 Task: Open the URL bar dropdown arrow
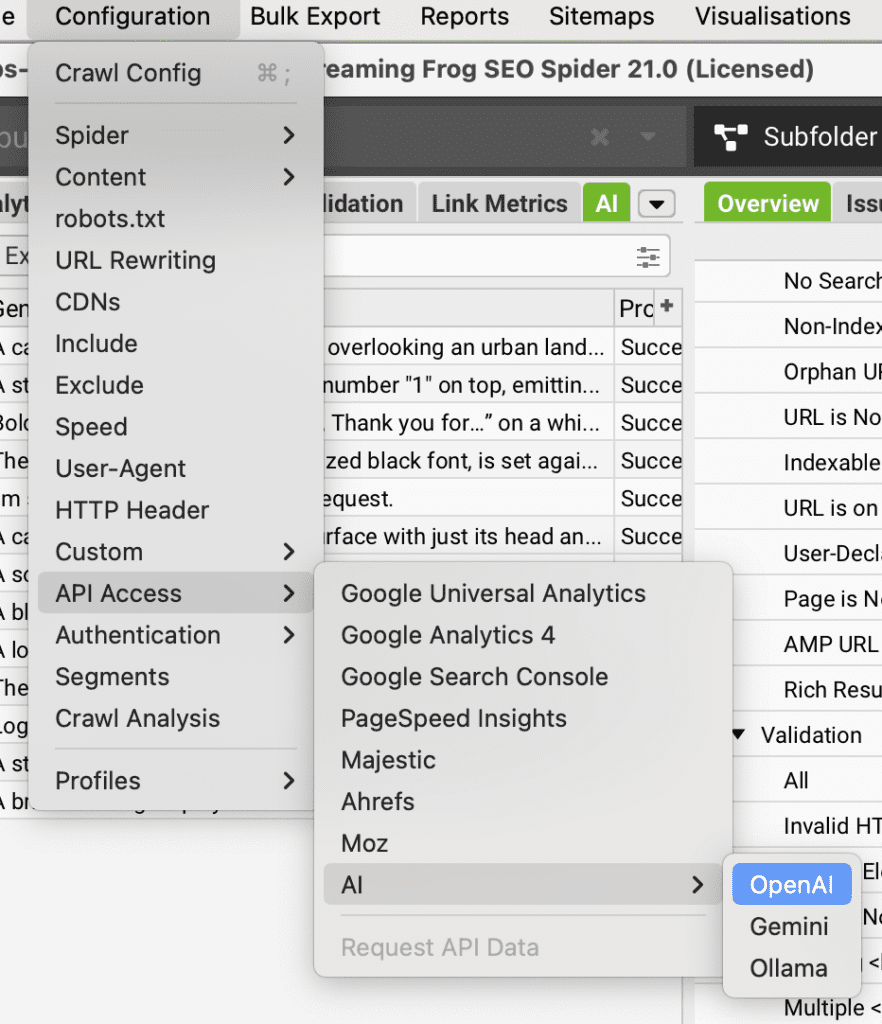648,136
